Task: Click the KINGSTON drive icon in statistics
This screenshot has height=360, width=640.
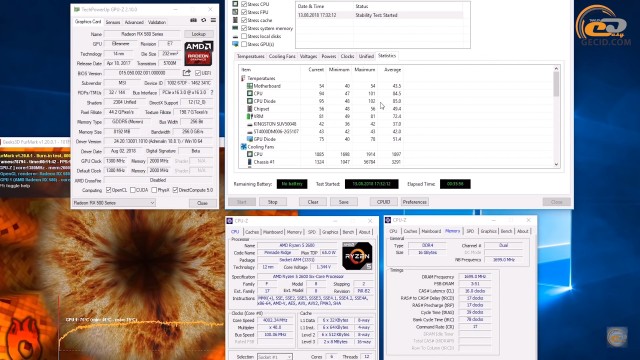Action: point(249,124)
